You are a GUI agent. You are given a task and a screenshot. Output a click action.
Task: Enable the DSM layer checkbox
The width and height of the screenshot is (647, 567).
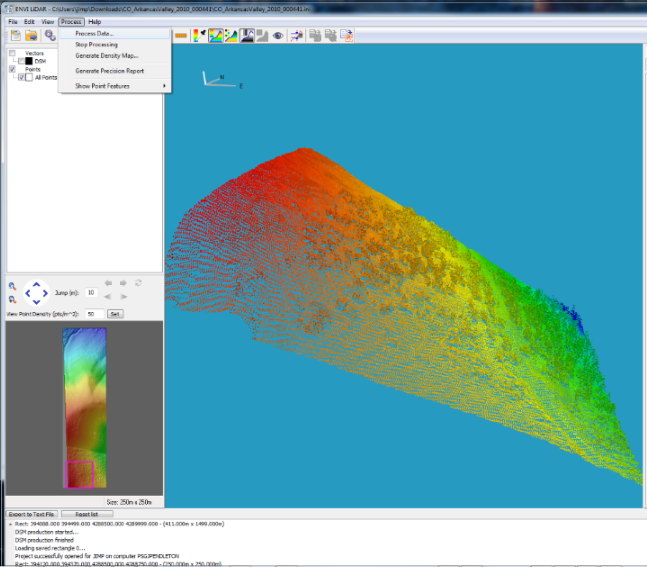(x=20, y=61)
